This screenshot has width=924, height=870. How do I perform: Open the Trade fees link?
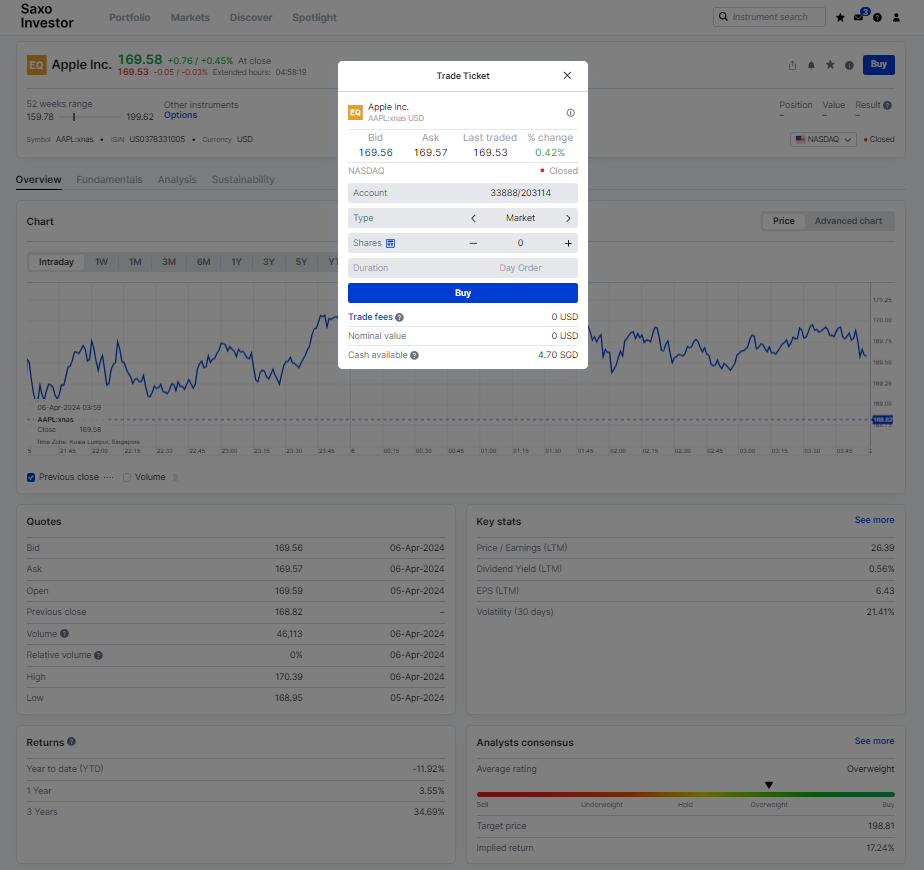click(x=370, y=317)
